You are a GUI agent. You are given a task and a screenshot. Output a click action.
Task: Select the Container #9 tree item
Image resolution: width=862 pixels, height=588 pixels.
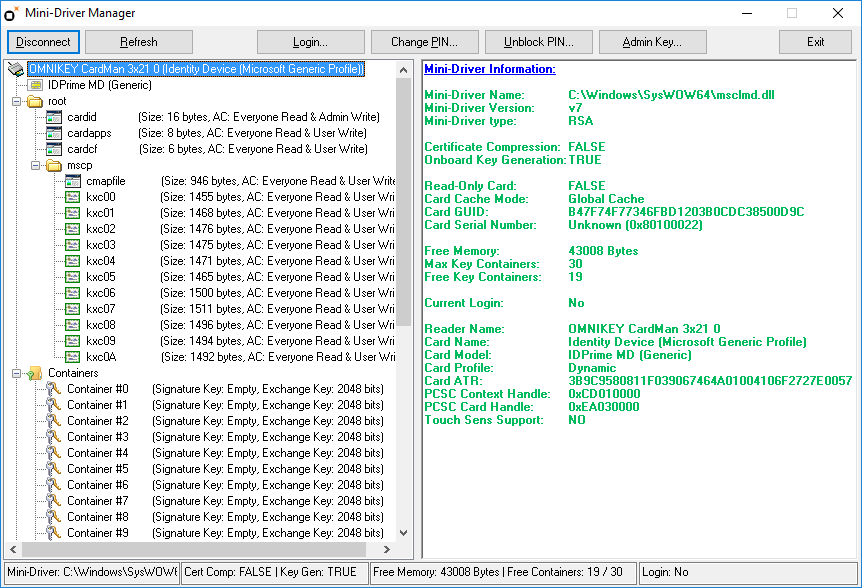(x=225, y=533)
